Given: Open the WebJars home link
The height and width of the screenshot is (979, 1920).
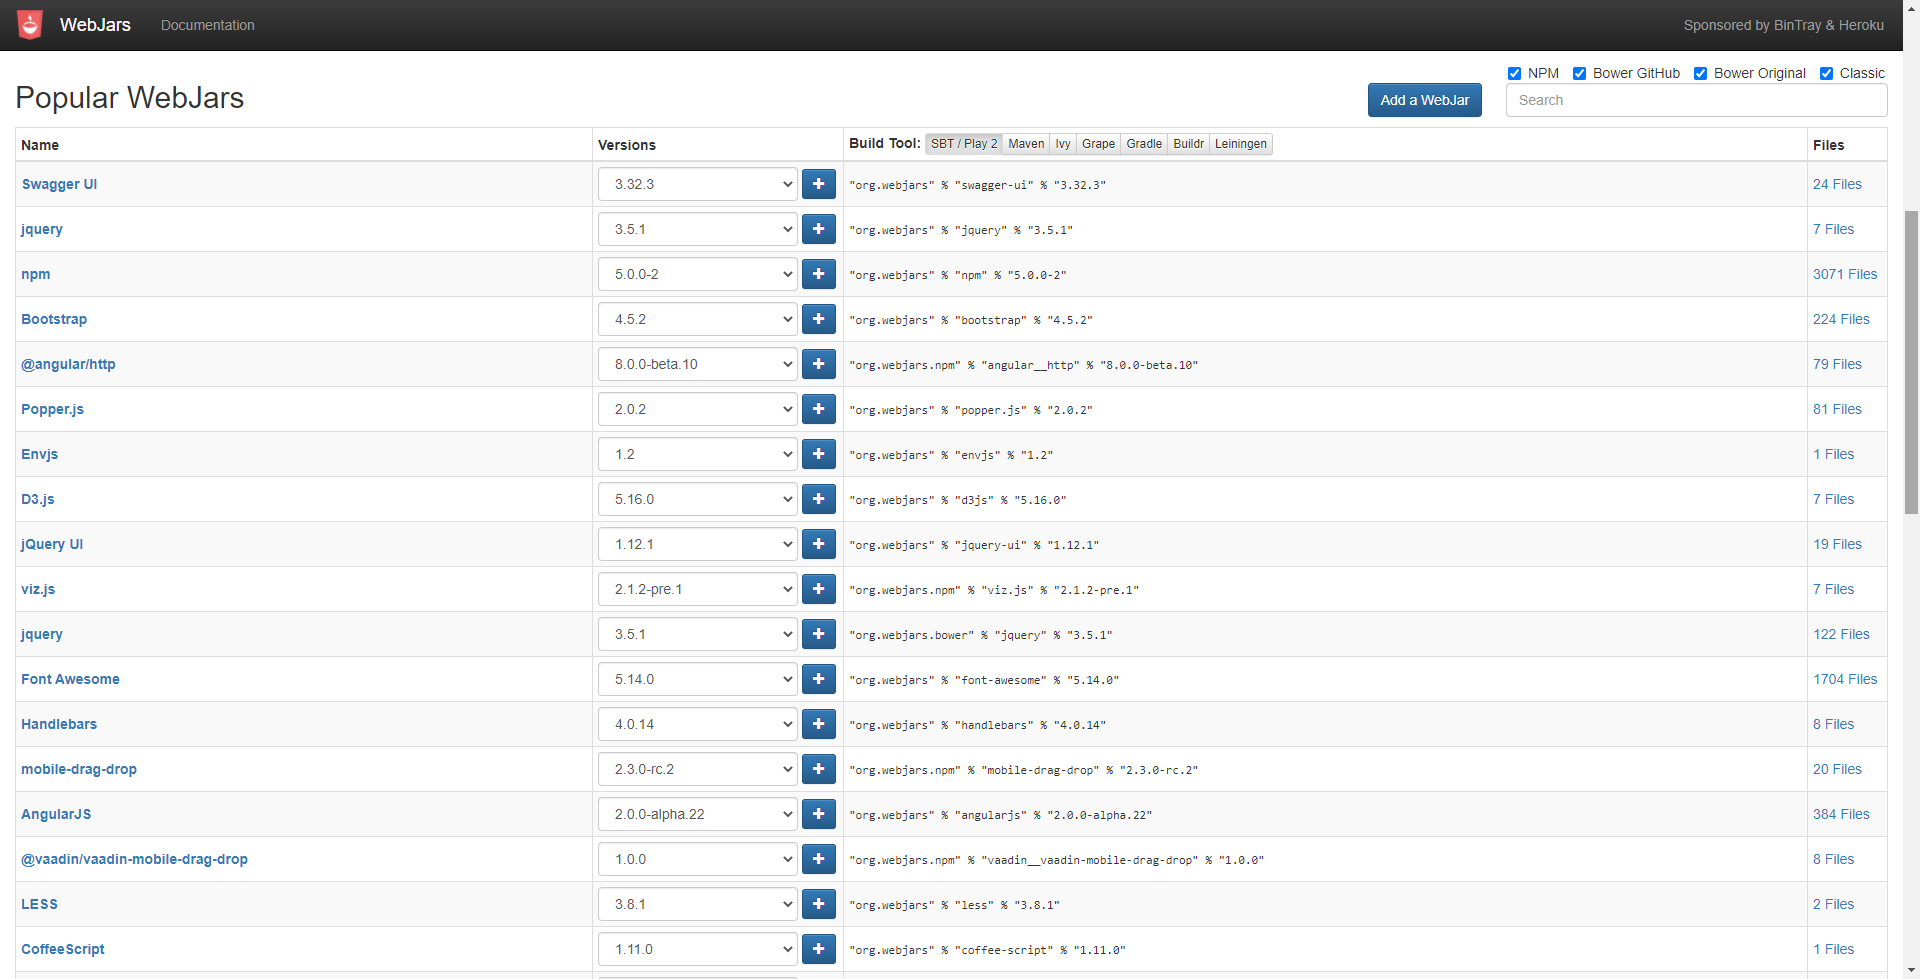Looking at the screenshot, I should pyautogui.click(x=95, y=25).
